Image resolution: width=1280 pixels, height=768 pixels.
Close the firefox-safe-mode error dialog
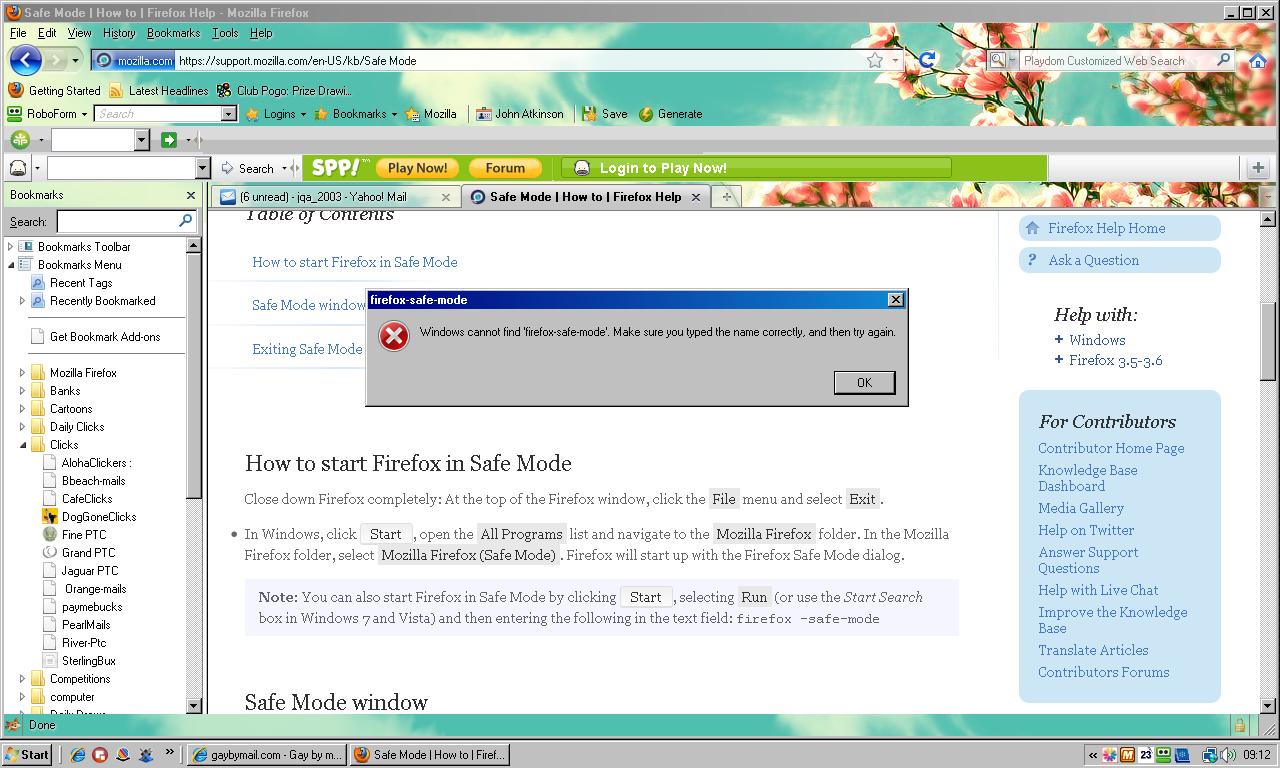pos(896,299)
